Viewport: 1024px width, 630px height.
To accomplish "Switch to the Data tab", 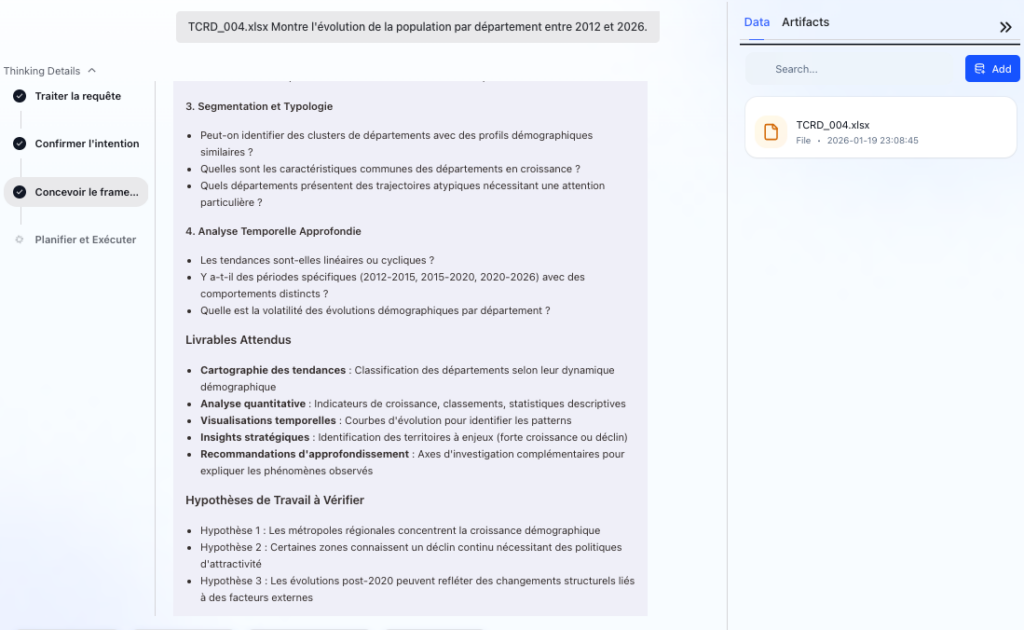I will point(757,22).
